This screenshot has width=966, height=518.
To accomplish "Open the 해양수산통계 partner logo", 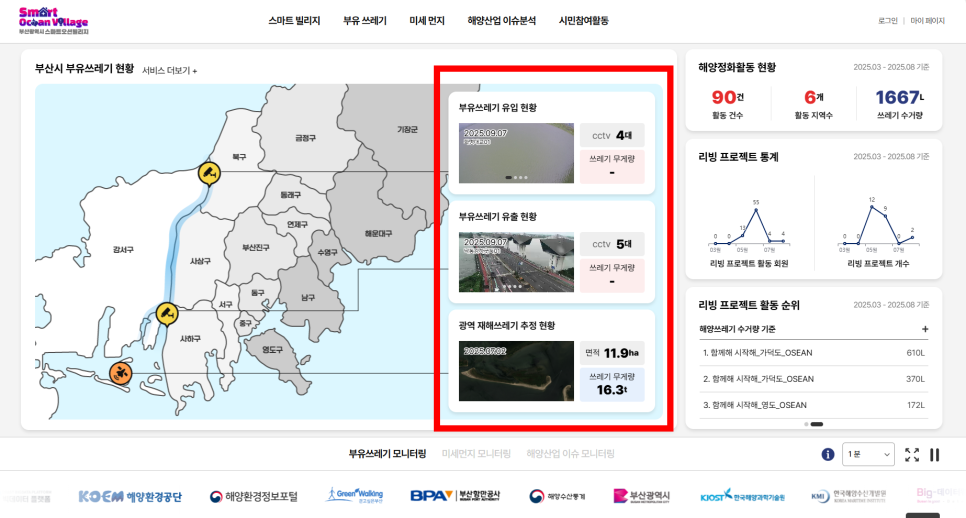I will point(558,496).
